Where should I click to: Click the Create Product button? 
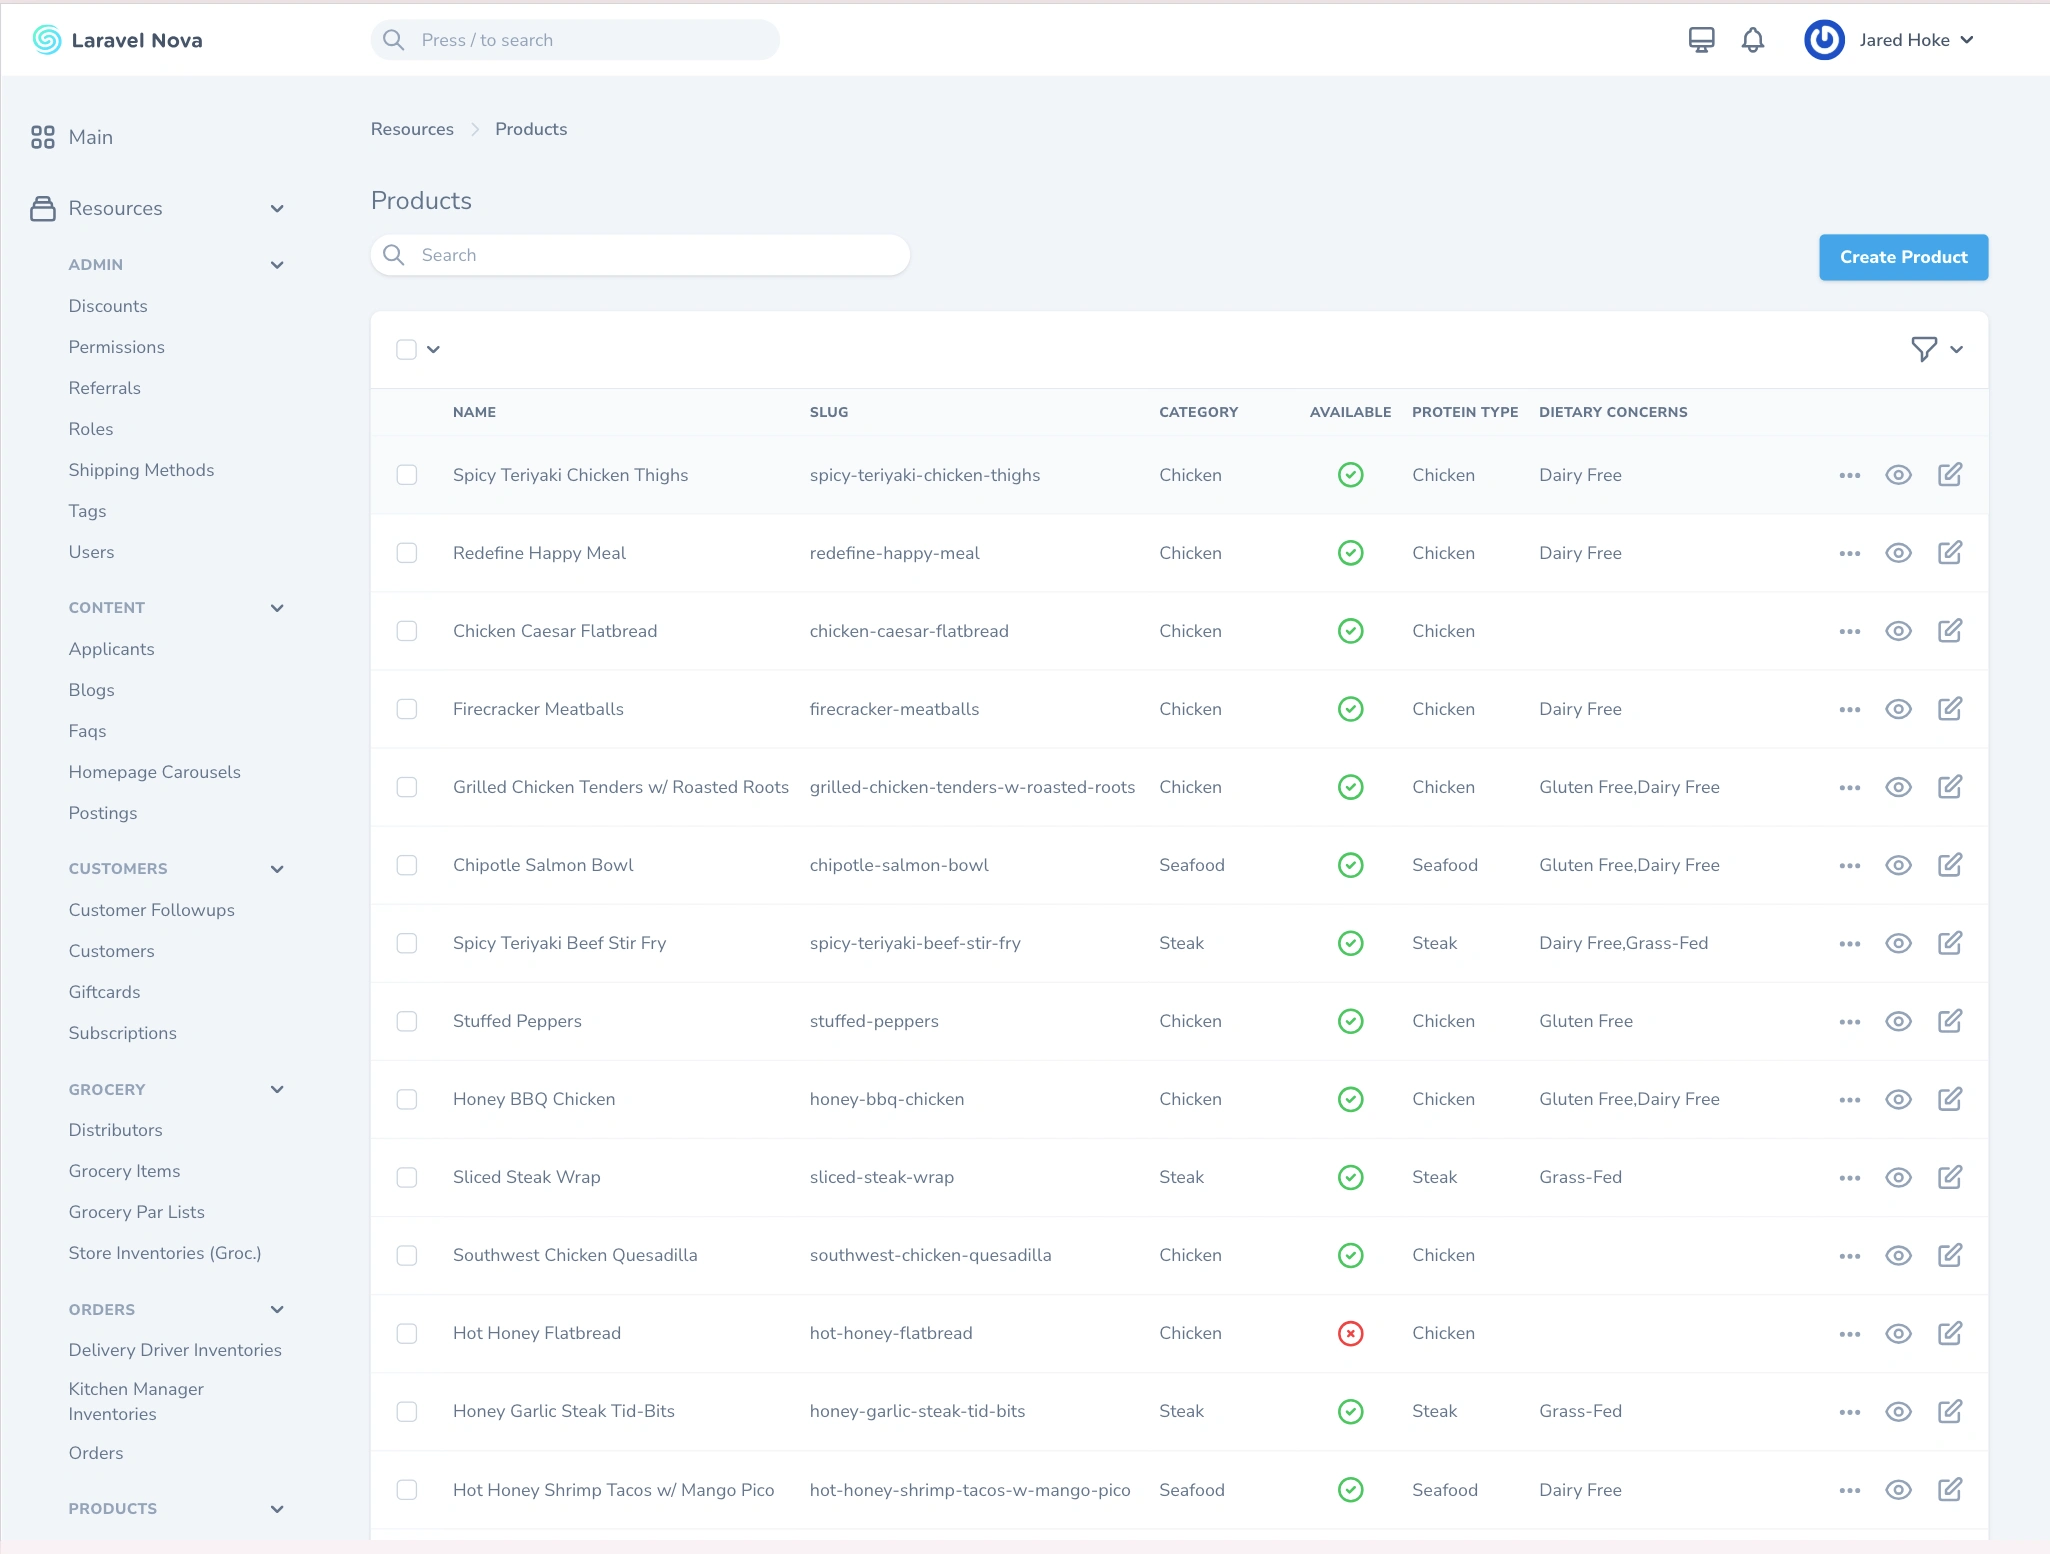pyautogui.click(x=1903, y=257)
